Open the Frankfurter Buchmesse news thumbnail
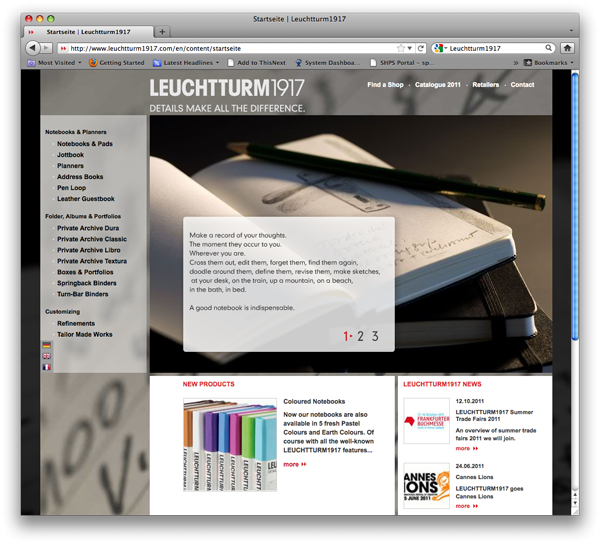 click(x=427, y=421)
